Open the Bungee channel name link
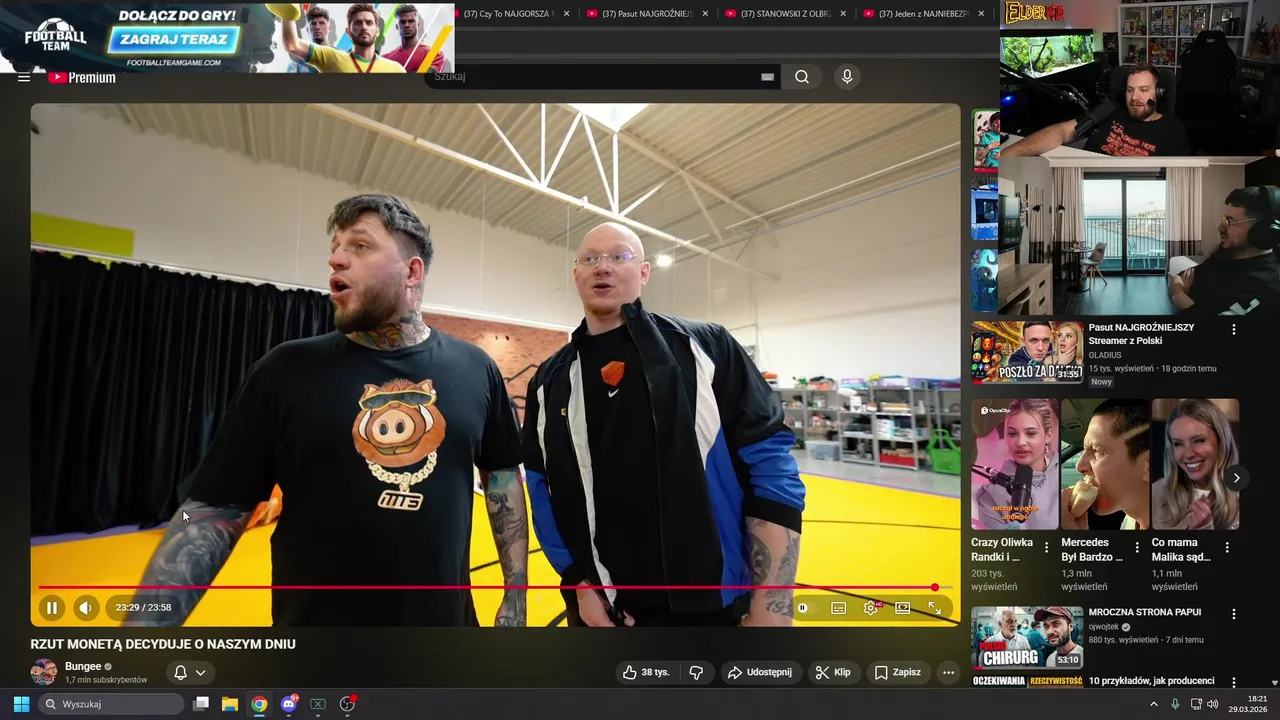 83,666
